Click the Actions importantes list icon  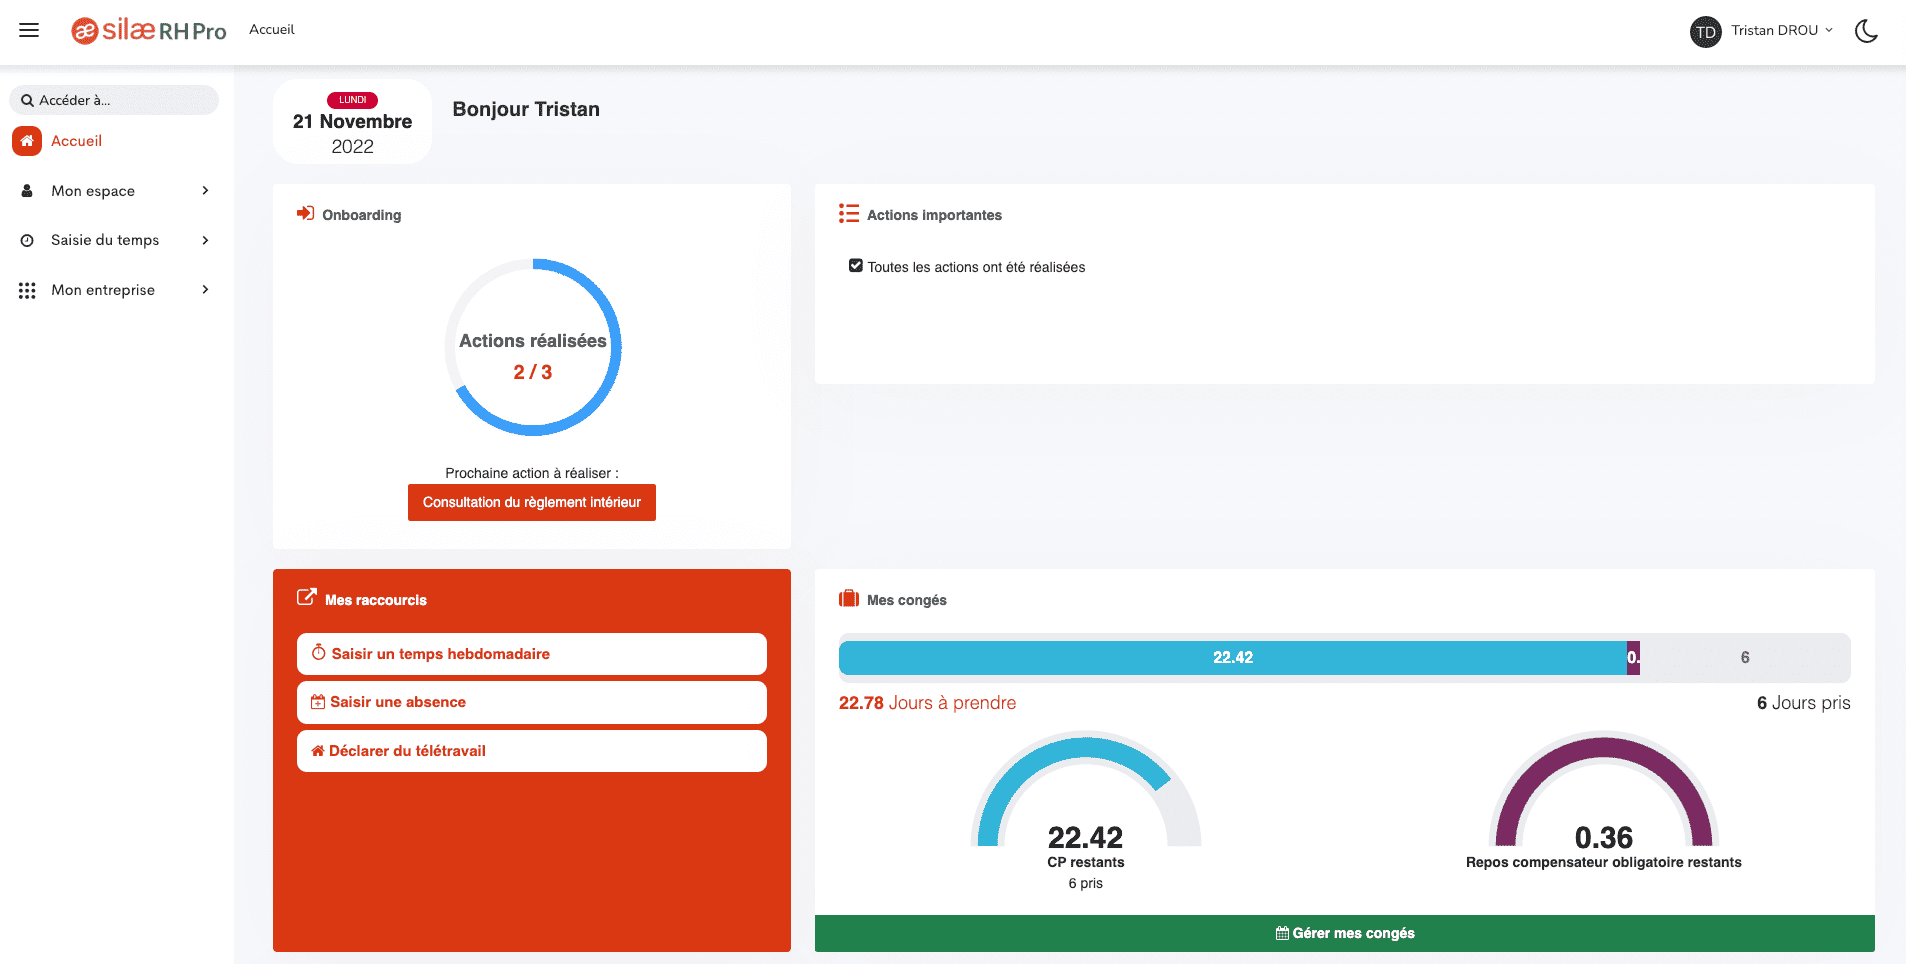848,213
